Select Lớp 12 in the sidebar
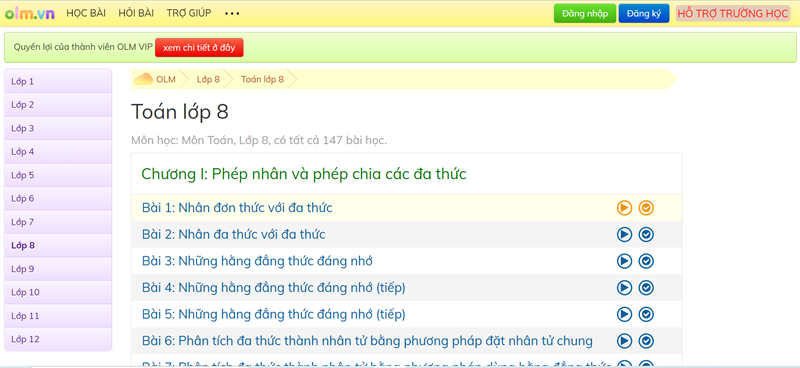 click(58, 339)
